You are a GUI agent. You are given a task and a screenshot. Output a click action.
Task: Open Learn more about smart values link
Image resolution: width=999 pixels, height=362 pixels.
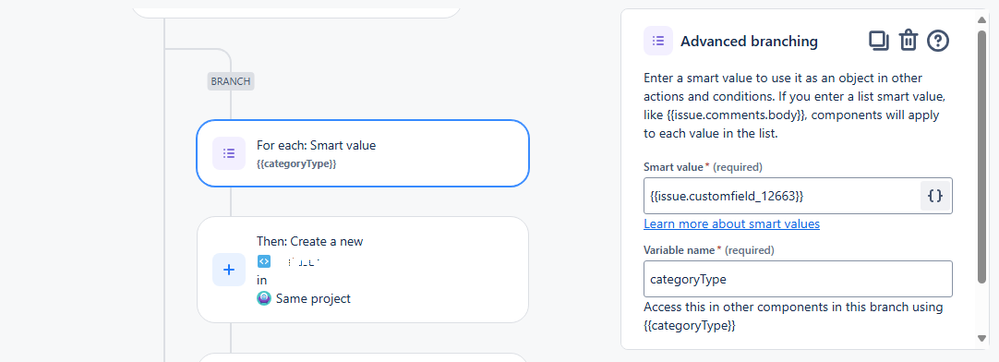(x=731, y=224)
